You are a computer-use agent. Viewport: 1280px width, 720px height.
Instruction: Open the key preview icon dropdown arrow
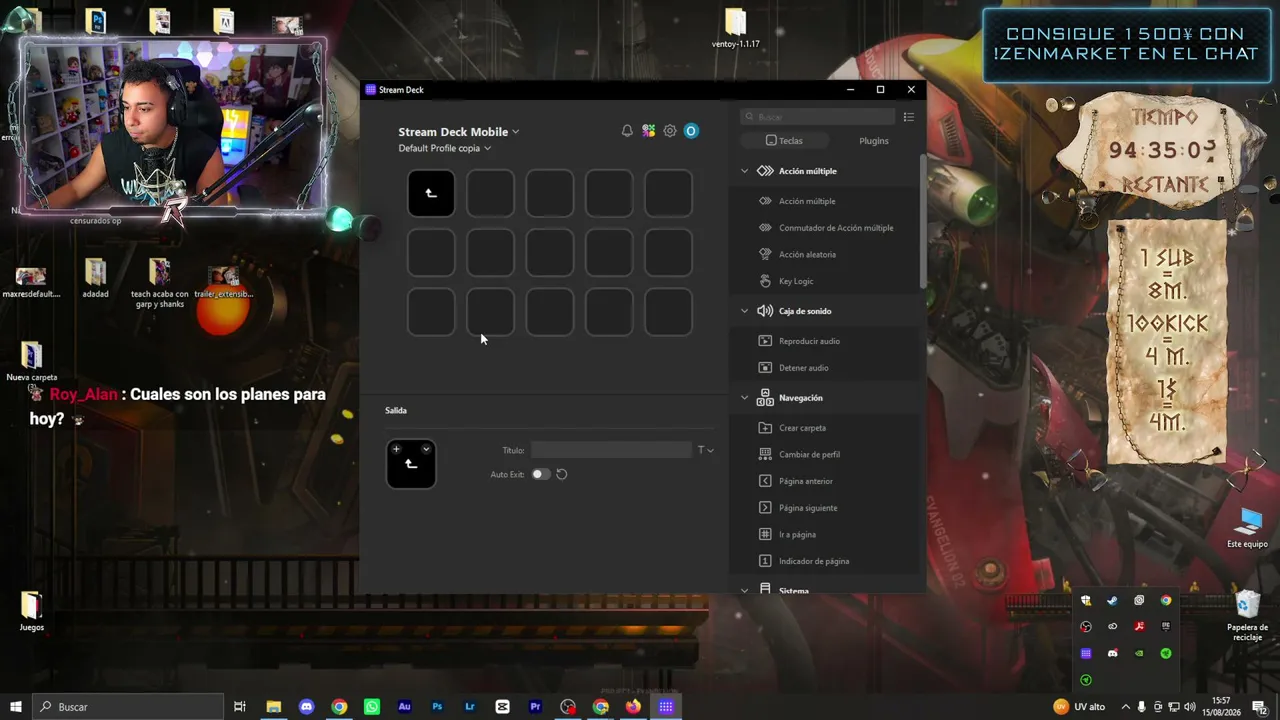pos(426,449)
